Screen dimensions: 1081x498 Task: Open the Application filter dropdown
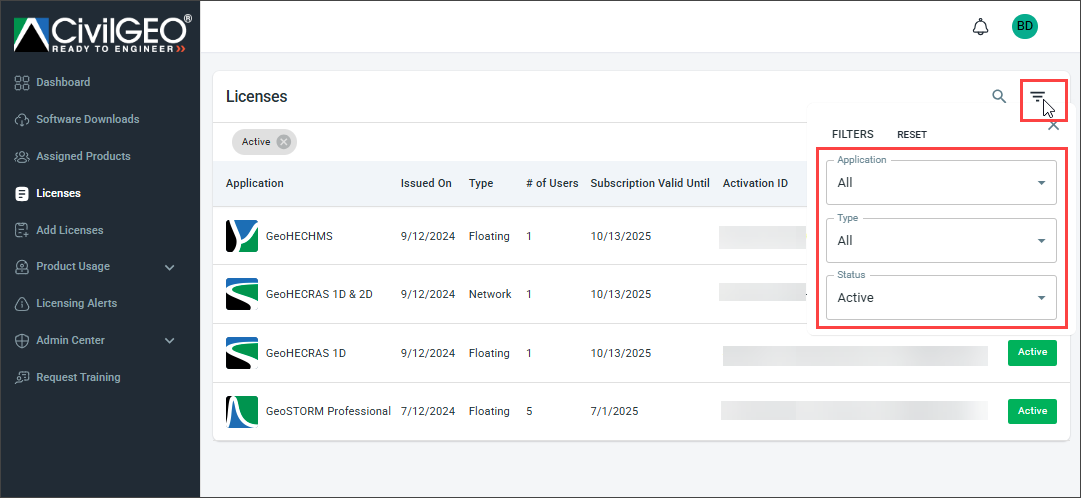[941, 182]
